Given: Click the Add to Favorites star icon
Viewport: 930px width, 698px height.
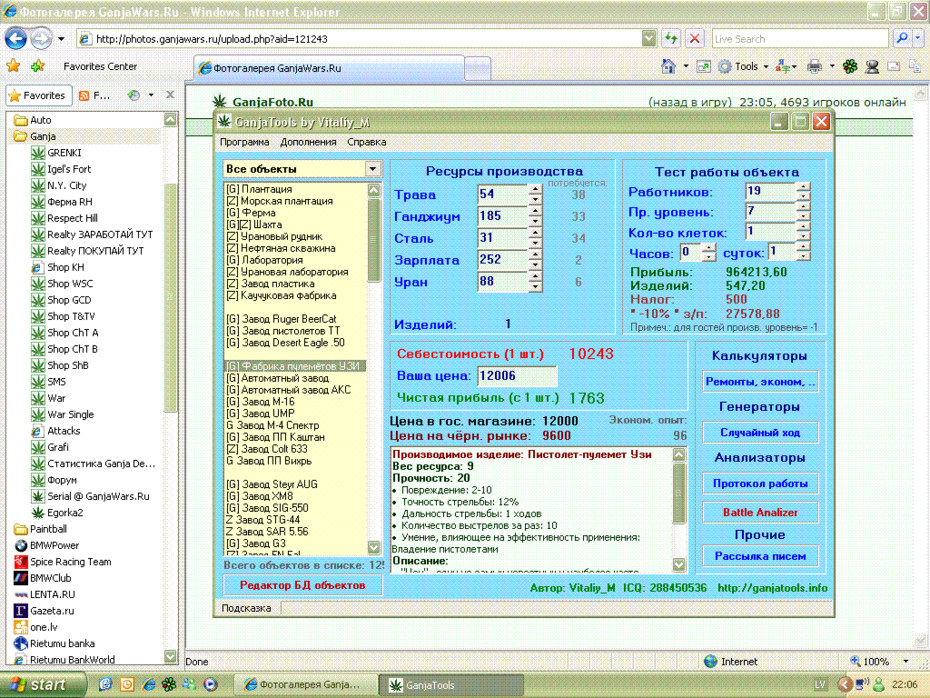Looking at the screenshot, I should (x=38, y=66).
